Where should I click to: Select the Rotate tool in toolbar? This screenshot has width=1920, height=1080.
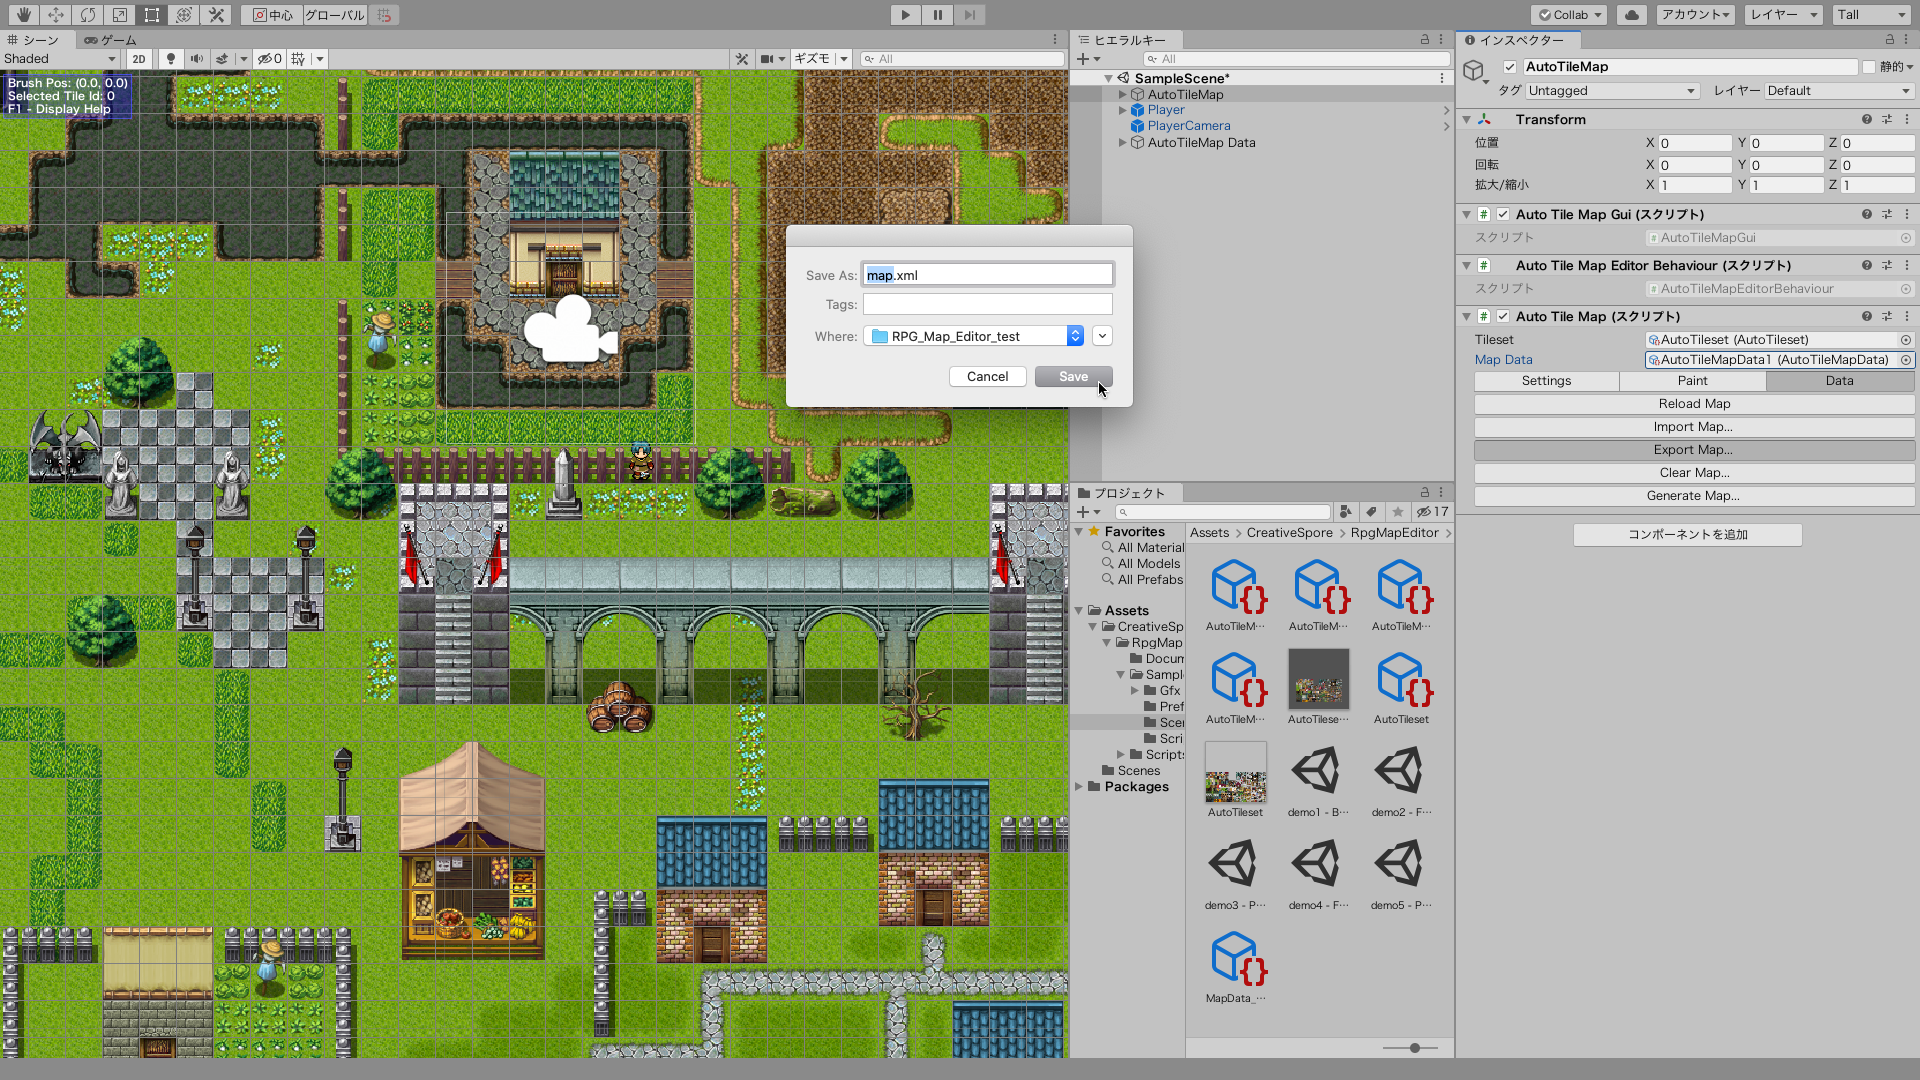pyautogui.click(x=88, y=15)
